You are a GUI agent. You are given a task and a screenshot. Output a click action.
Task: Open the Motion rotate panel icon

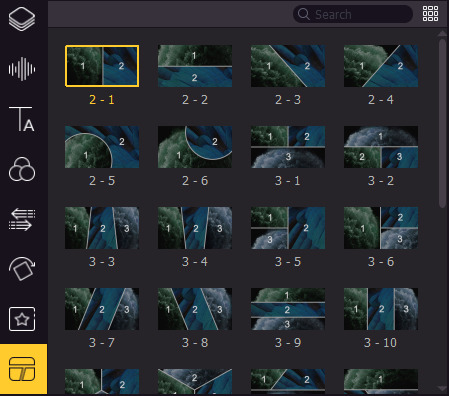[x=22, y=269]
